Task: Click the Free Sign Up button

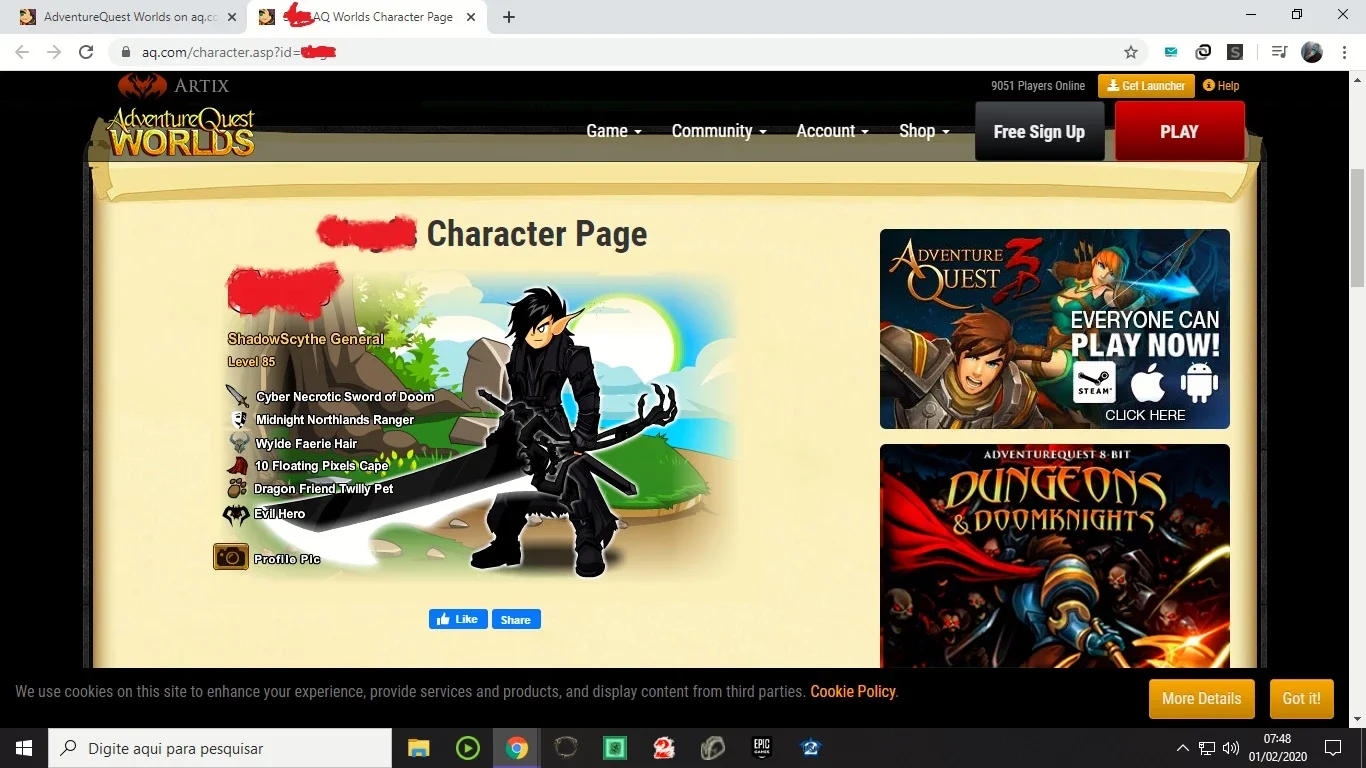Action: tap(1039, 132)
